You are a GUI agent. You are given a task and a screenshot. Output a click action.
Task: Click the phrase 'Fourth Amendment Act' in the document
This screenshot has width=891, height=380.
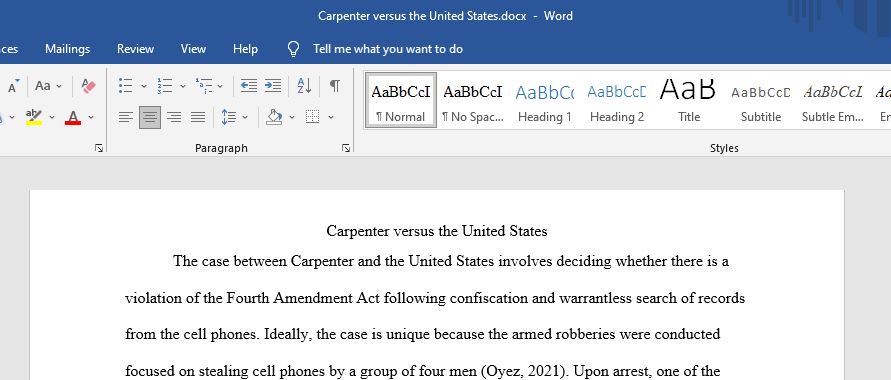click(304, 298)
